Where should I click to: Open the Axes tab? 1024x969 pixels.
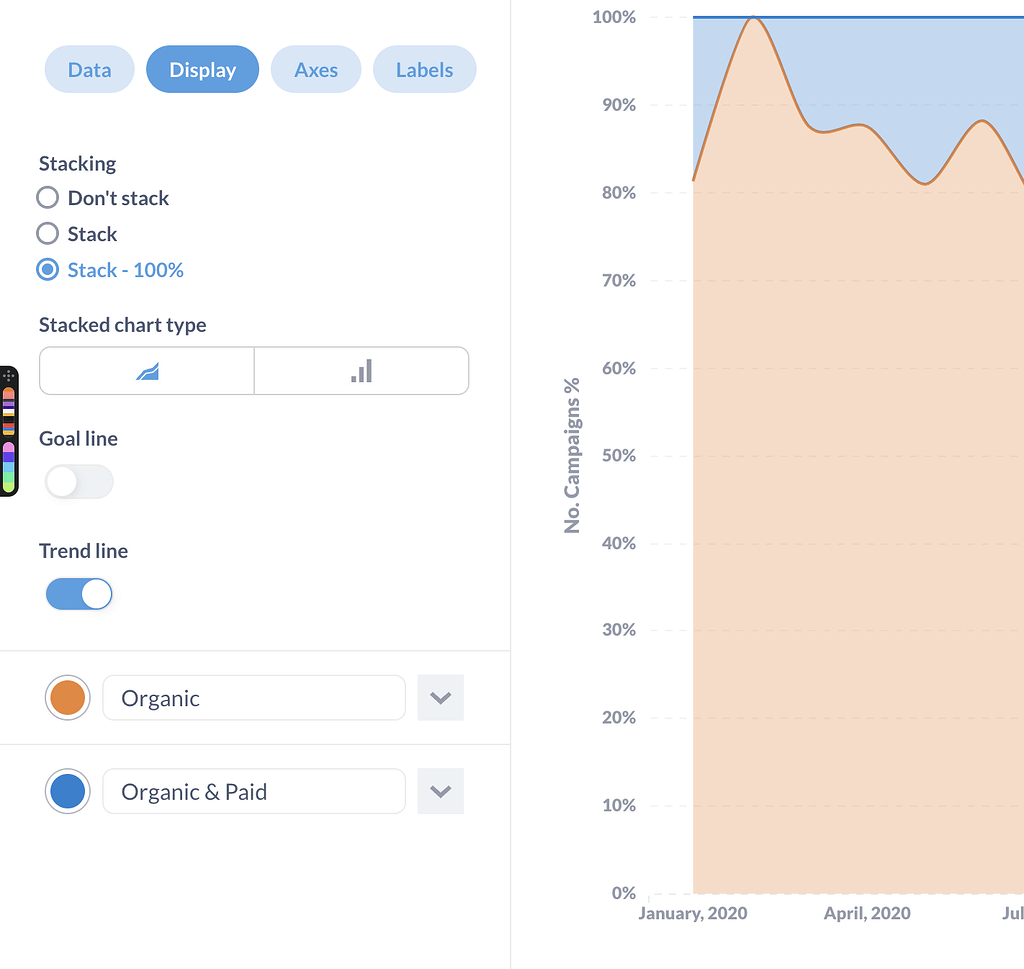pyautogui.click(x=315, y=69)
